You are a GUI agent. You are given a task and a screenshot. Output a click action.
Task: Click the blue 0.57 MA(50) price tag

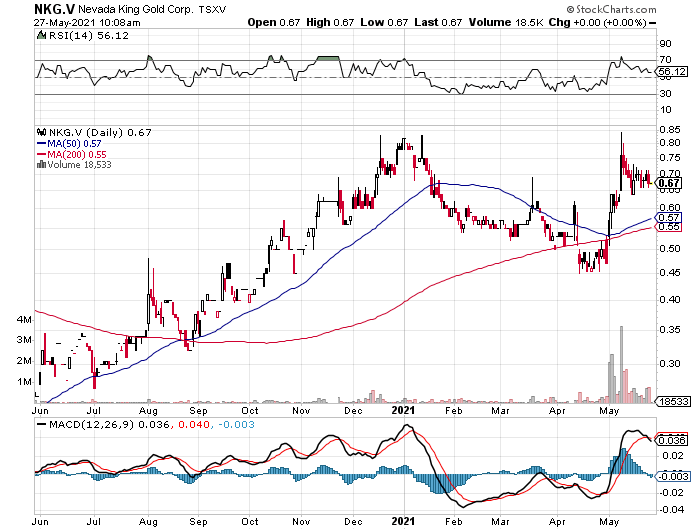click(x=669, y=218)
